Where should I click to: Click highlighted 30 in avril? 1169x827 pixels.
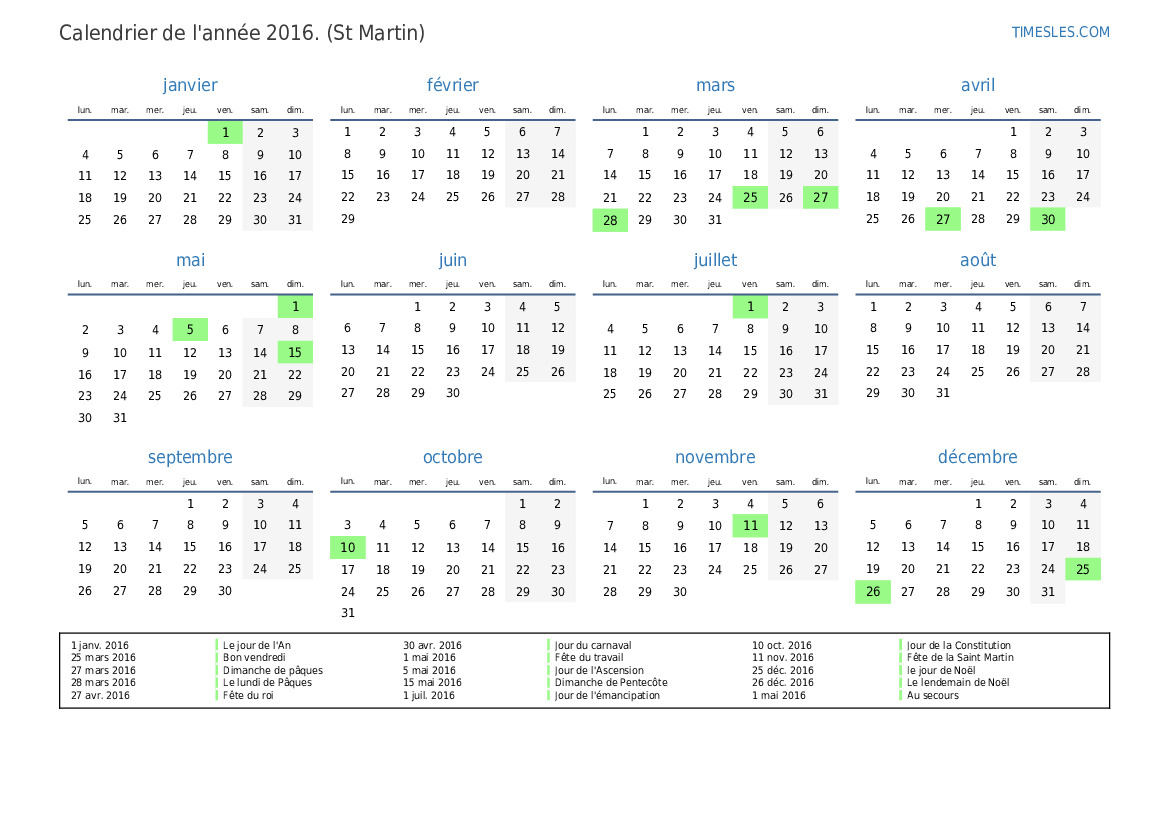(1047, 220)
